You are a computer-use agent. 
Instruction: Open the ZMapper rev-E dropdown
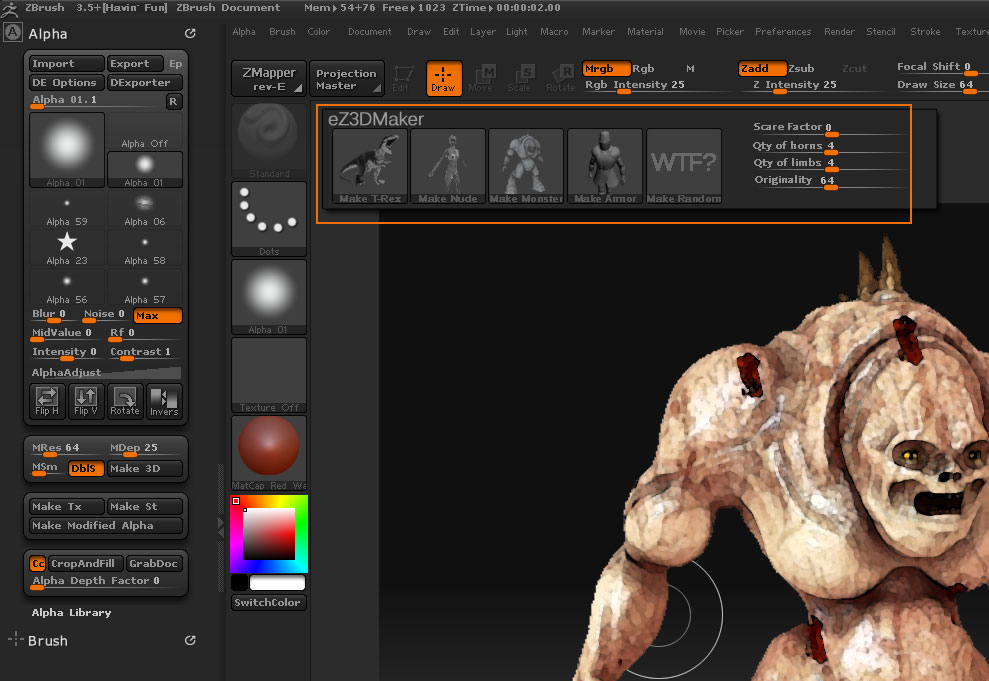click(x=269, y=79)
